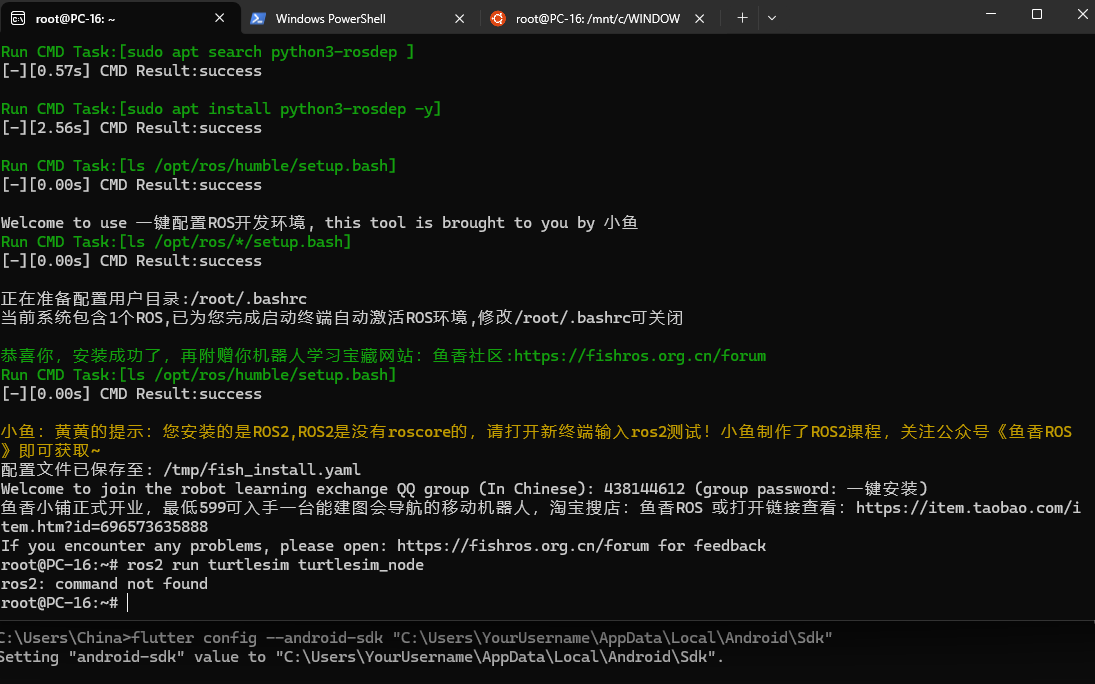Maximize the terminal window
Viewport: 1095px width, 684px height.
pos(1037,14)
